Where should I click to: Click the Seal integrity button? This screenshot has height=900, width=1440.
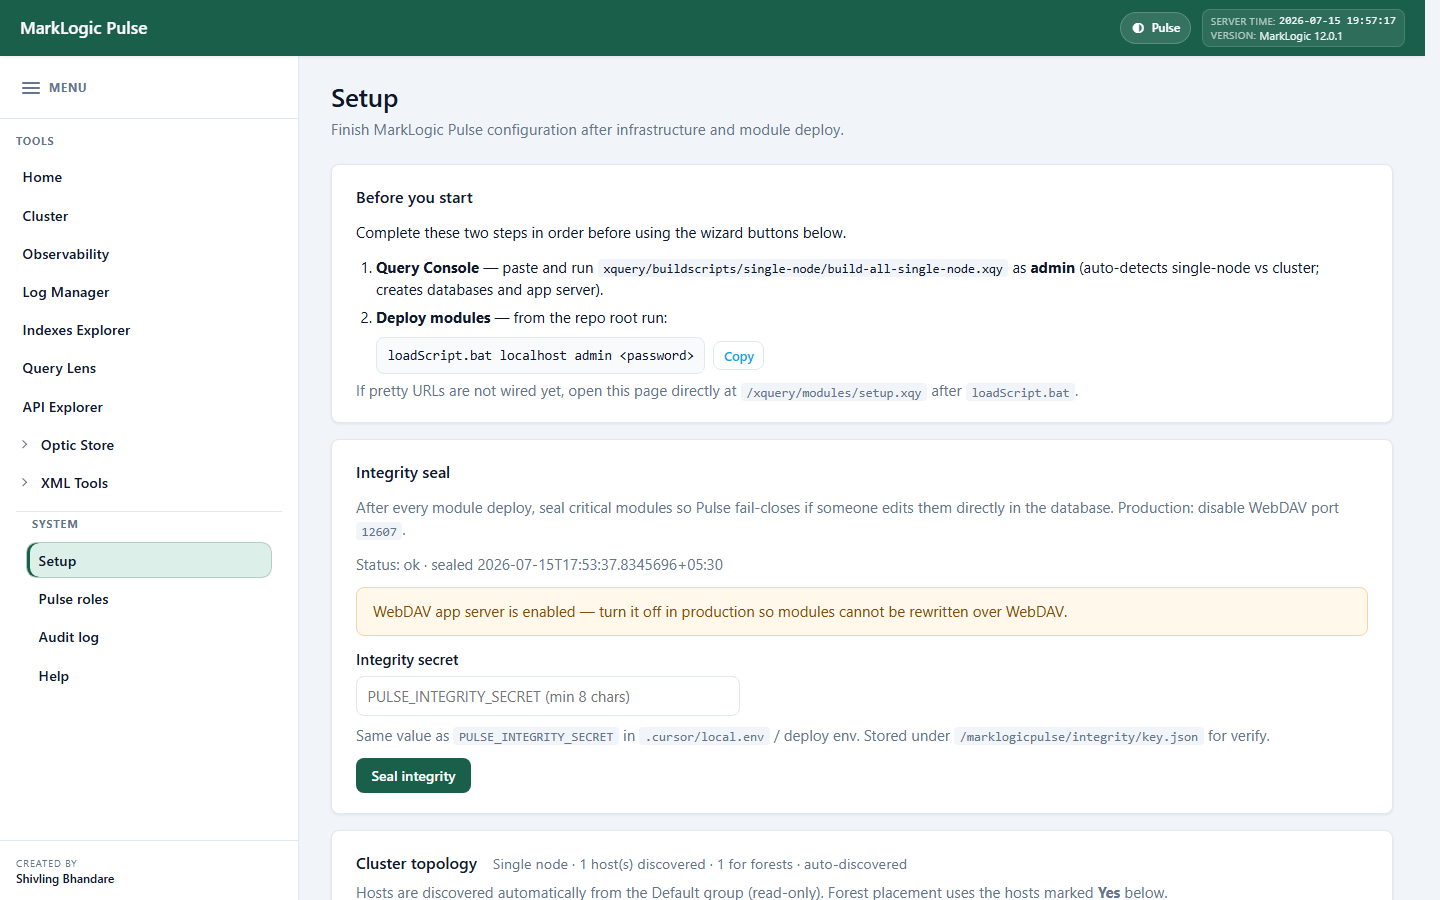(413, 776)
